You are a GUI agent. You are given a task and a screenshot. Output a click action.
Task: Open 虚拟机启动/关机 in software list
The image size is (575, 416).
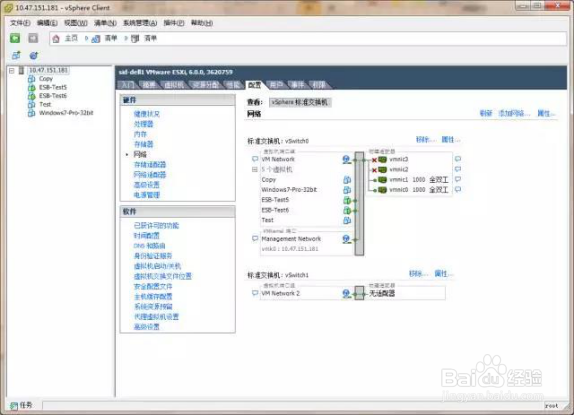pyautogui.click(x=157, y=266)
